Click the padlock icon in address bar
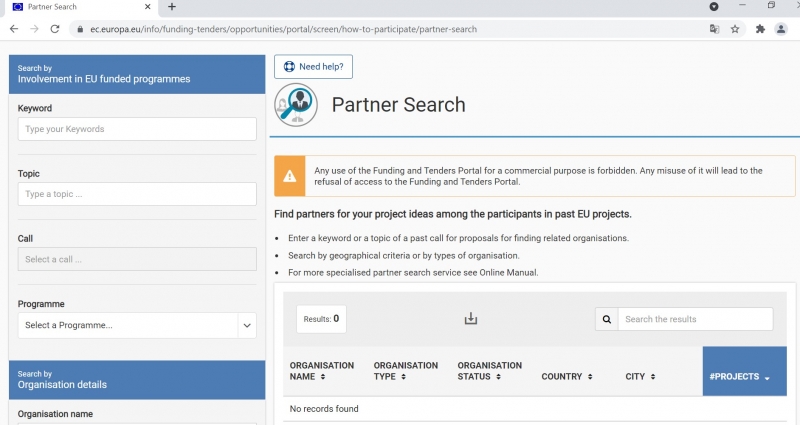Image resolution: width=800 pixels, height=425 pixels. (x=80, y=30)
